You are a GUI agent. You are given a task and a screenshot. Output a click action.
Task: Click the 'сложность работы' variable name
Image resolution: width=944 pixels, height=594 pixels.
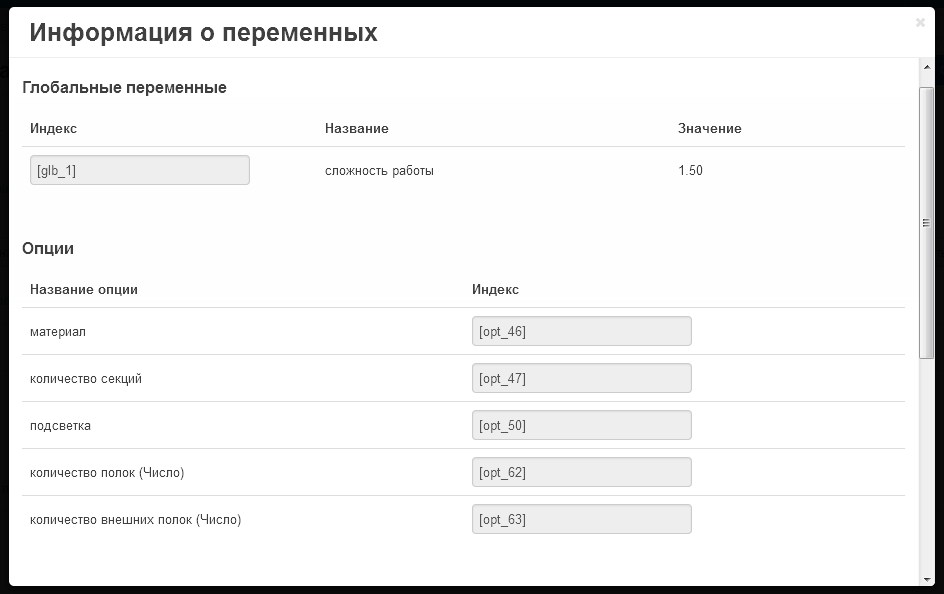(x=379, y=171)
